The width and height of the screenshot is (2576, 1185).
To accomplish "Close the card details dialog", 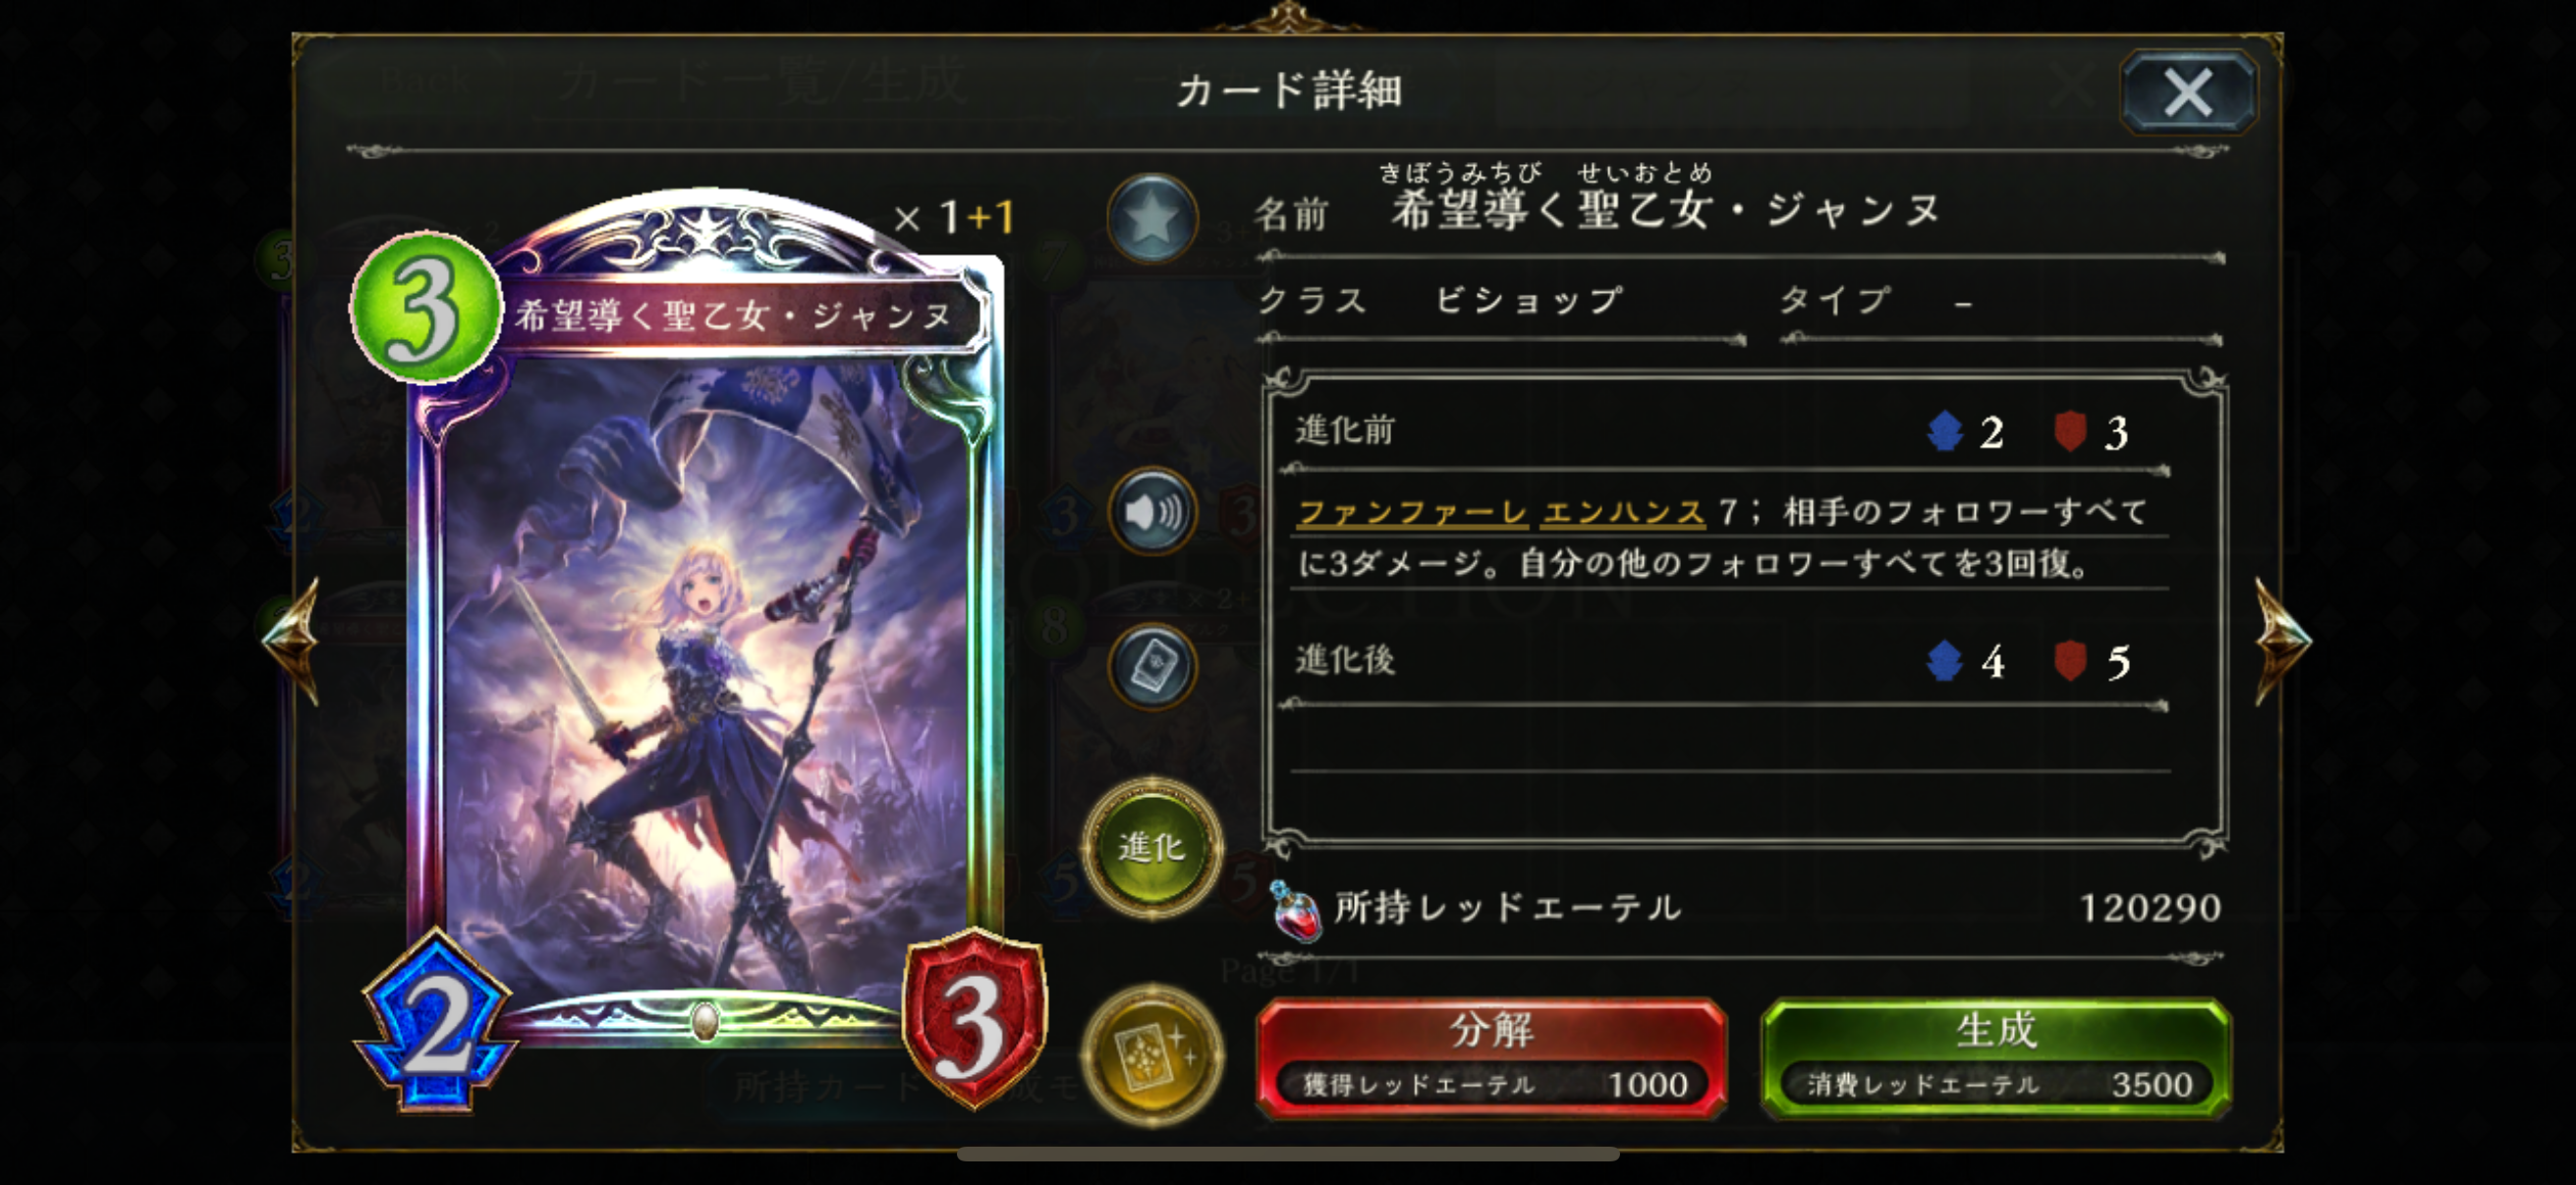I will point(2188,92).
